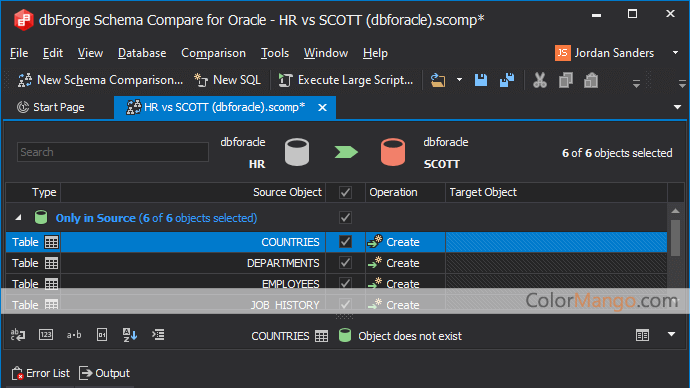Screen dimensions: 690x388
Task: Collapse the Only in Source group
Action: tap(18, 217)
